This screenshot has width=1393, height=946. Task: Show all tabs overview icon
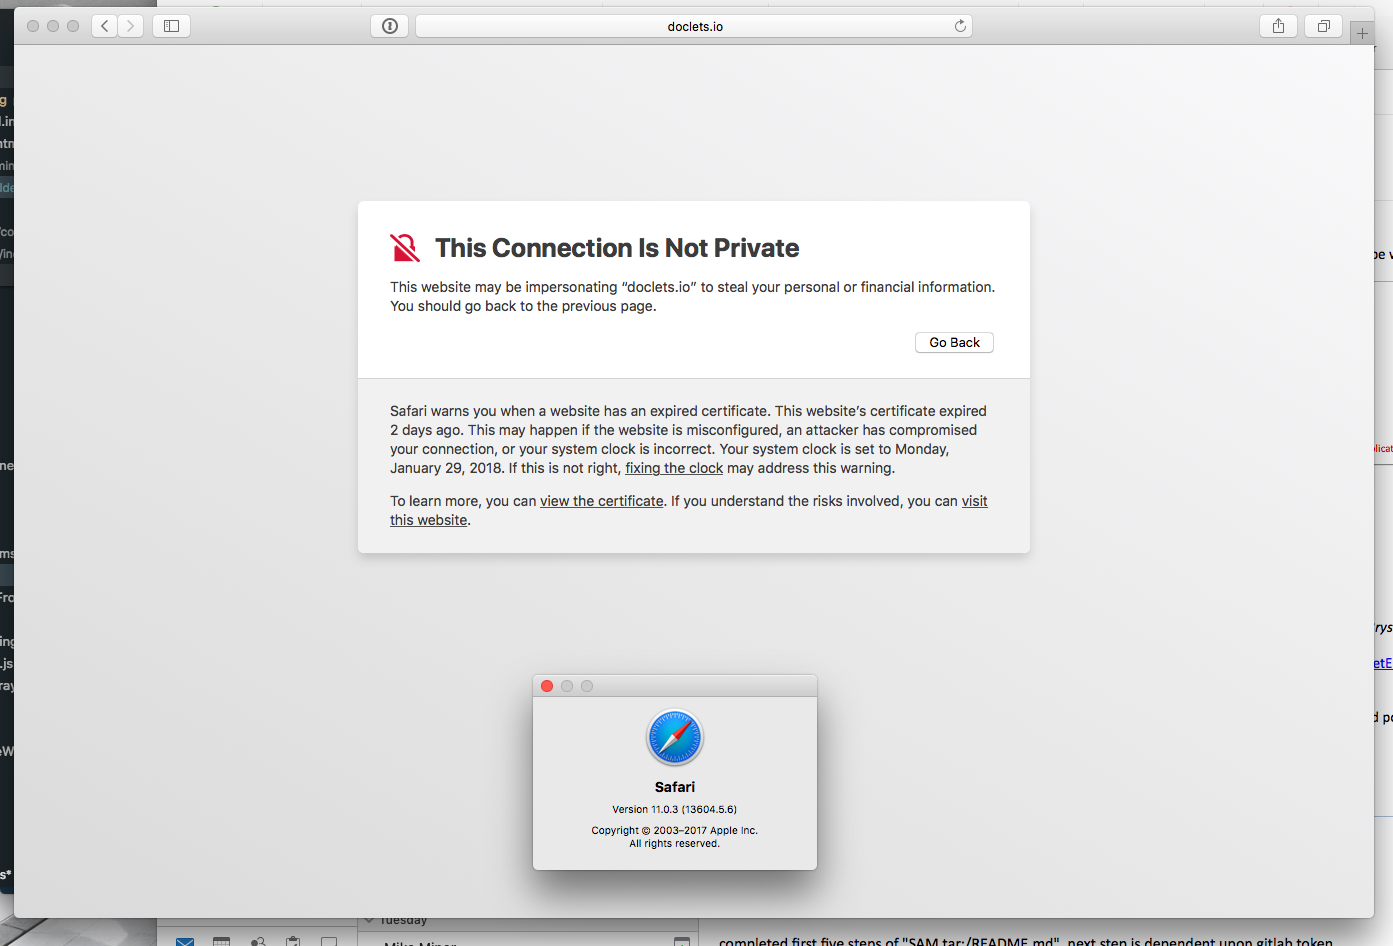[1323, 26]
